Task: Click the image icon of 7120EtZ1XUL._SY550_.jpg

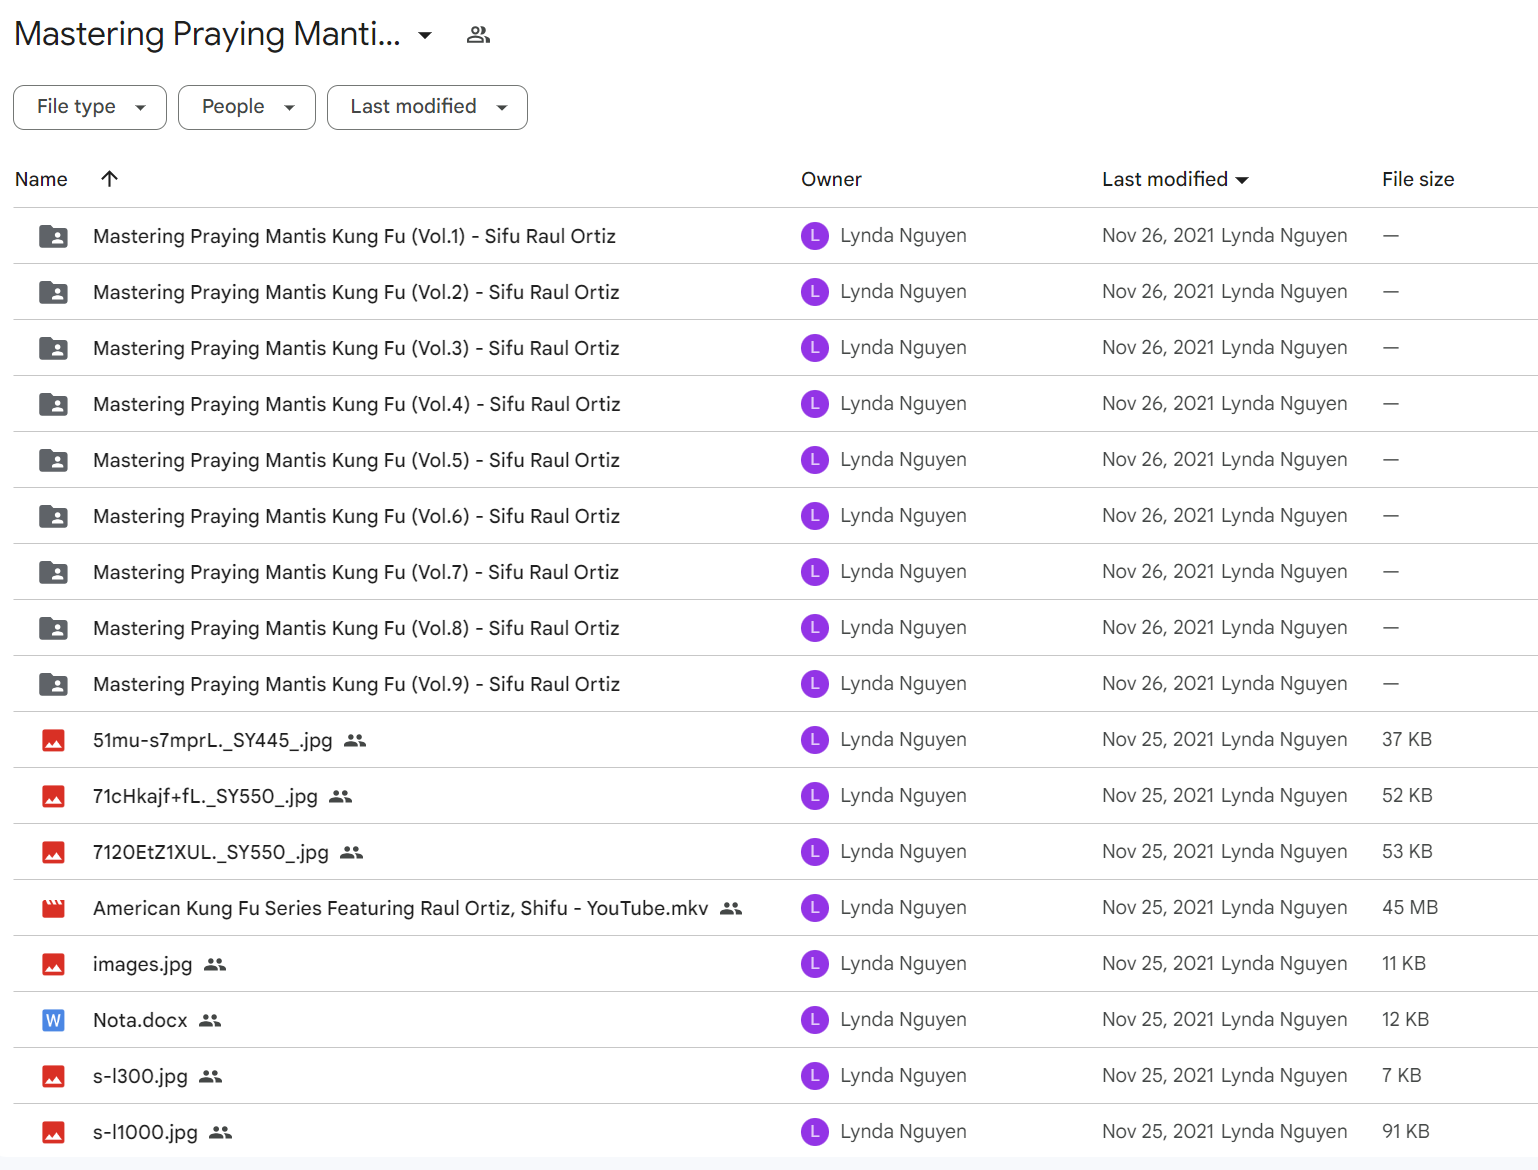Action: pos(53,852)
